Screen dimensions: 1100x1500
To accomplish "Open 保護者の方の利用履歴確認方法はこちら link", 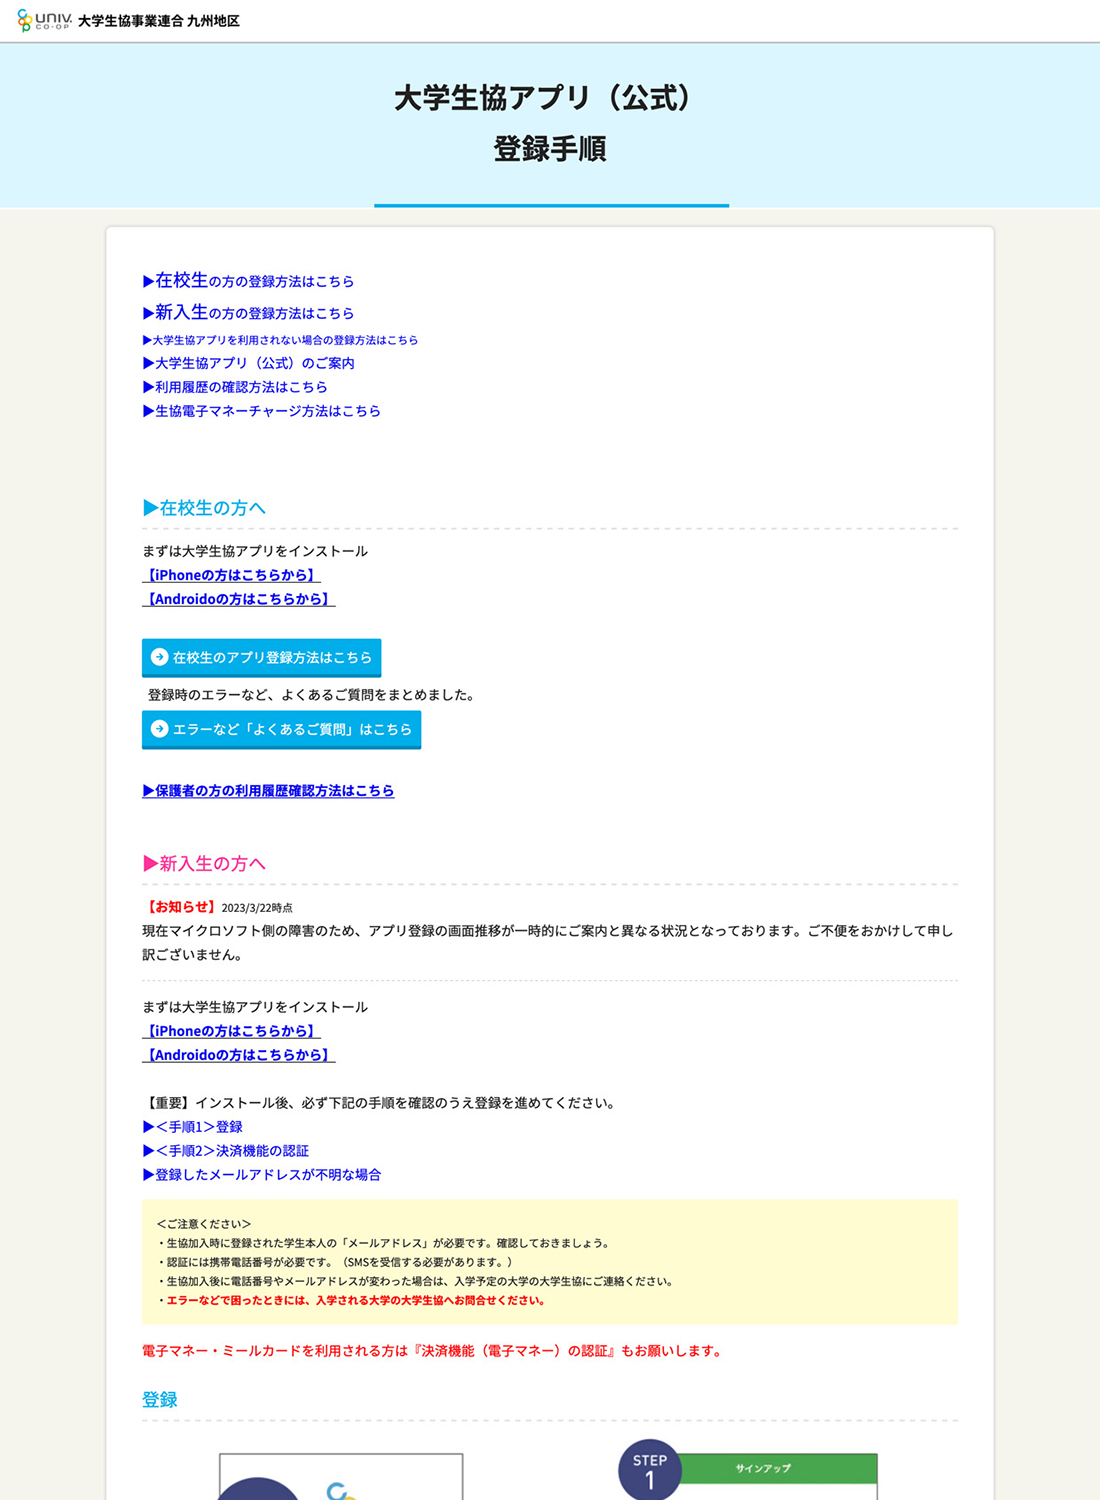I will pos(268,791).
